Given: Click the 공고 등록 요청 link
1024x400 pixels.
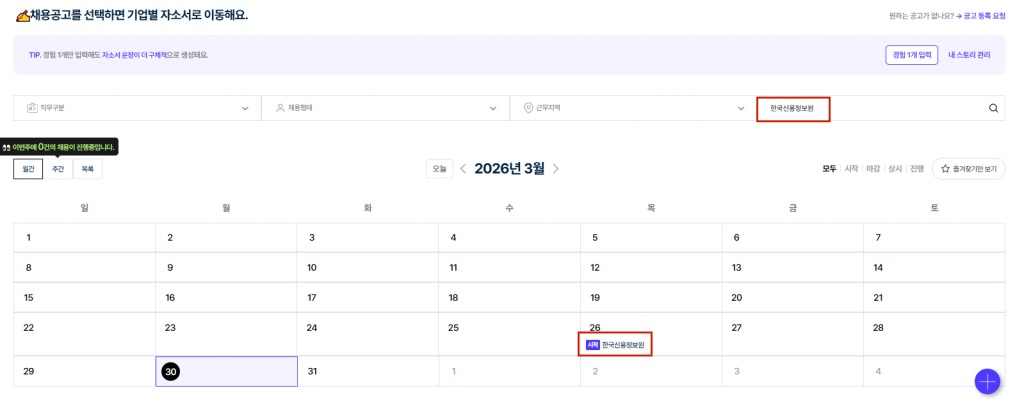Looking at the screenshot, I should click(x=984, y=16).
